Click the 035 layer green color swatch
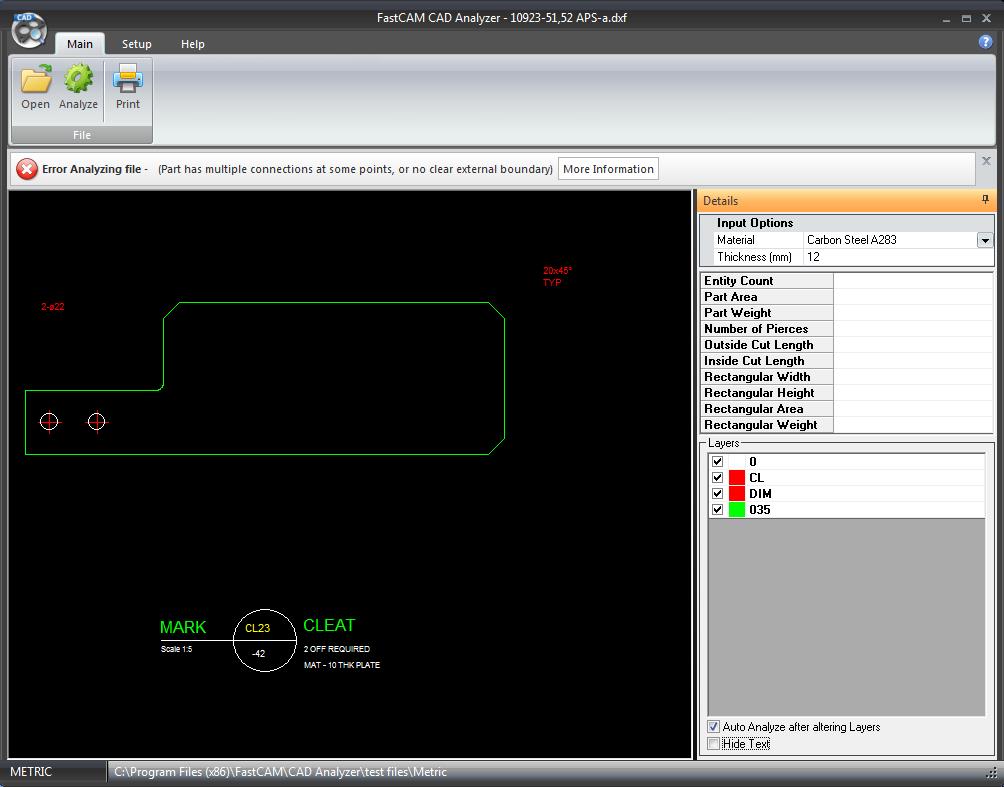Viewport: 1004px width, 787px height. pos(737,509)
